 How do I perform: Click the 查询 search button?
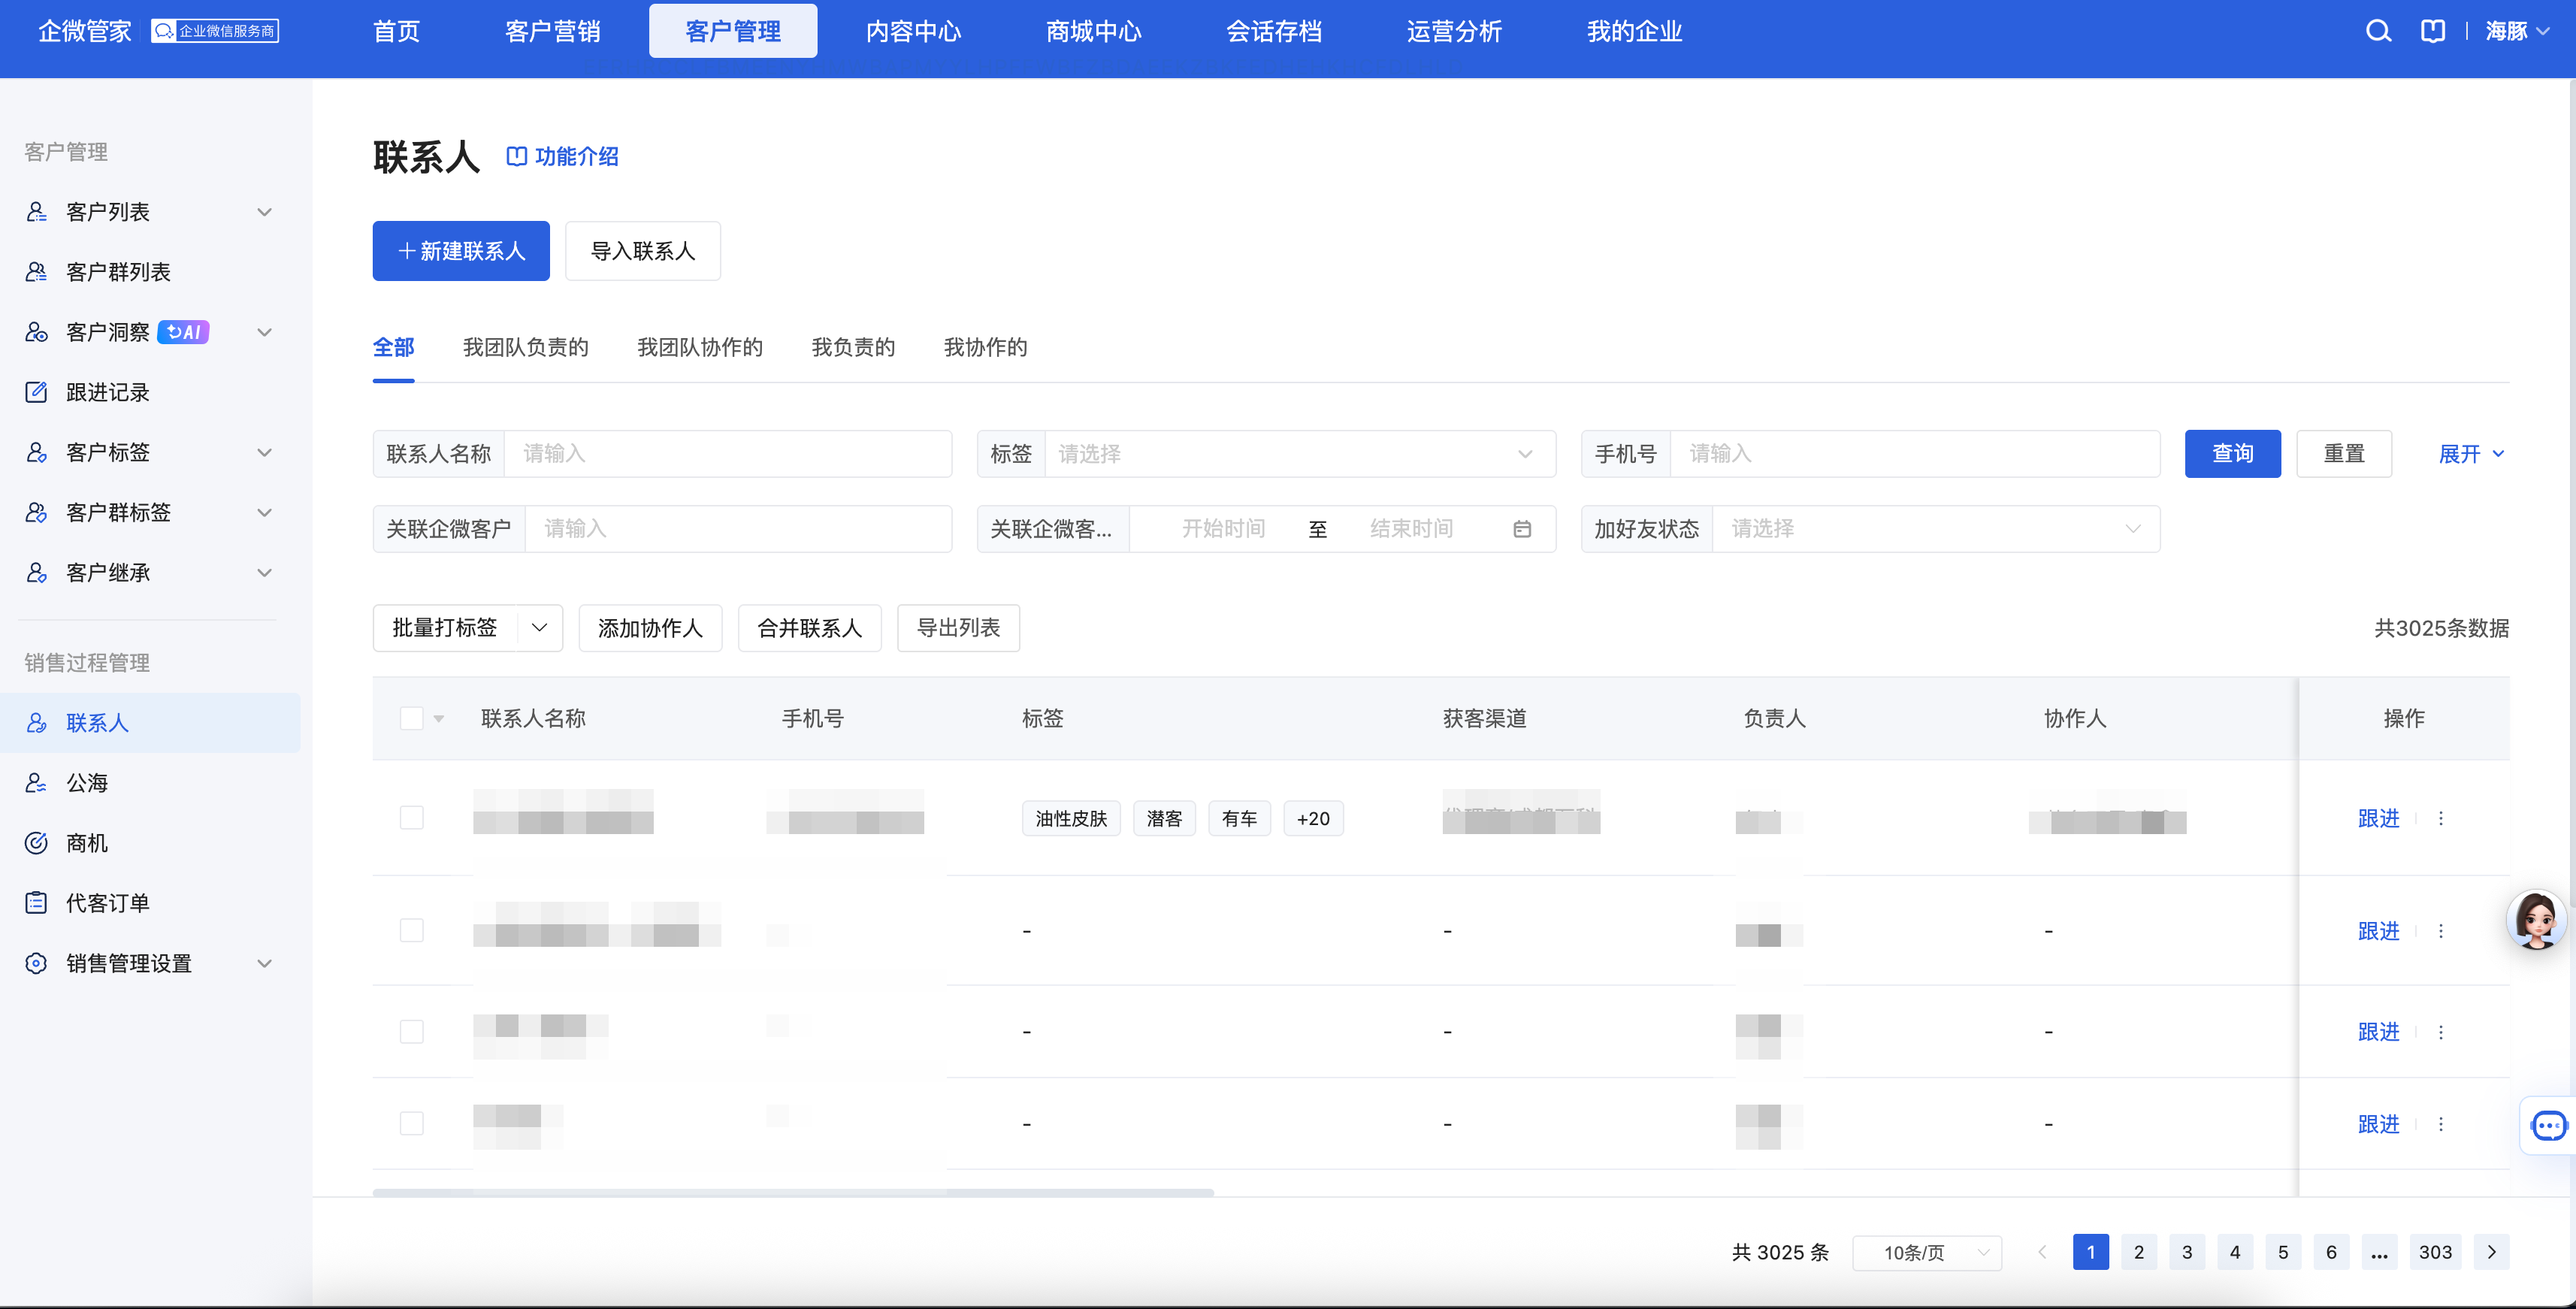(2232, 454)
